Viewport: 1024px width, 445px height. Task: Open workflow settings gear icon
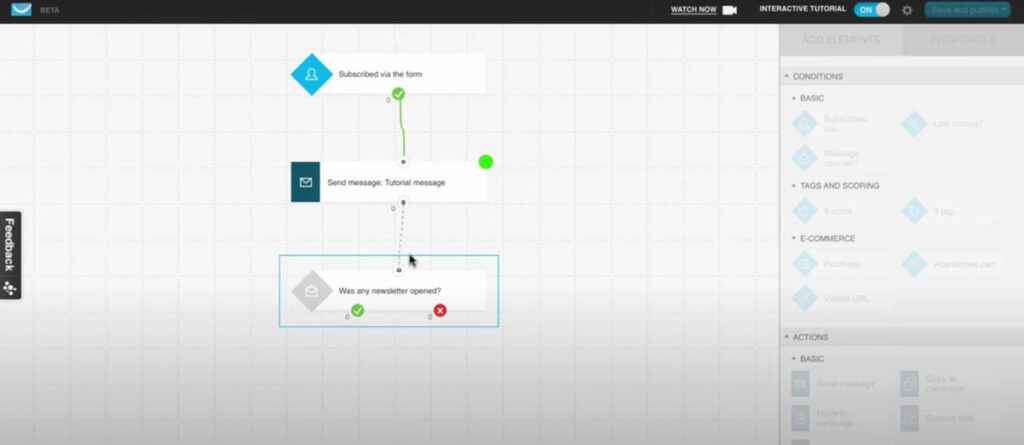tap(907, 10)
